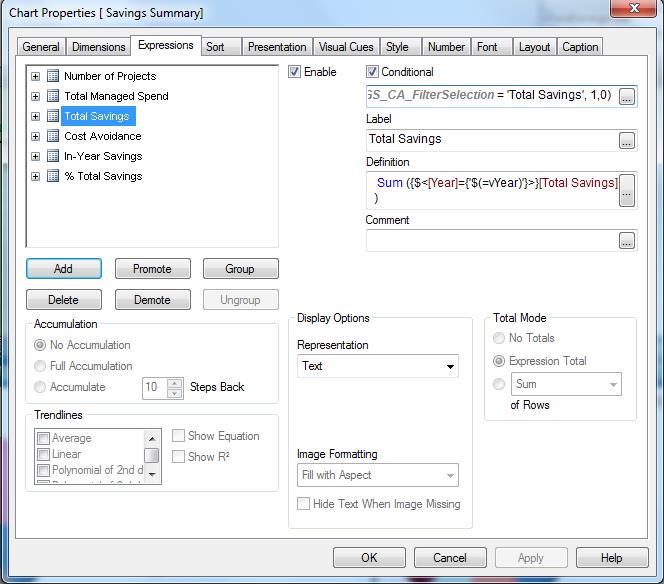
Task: Confirm changes with the OK button
Action: tap(369, 557)
